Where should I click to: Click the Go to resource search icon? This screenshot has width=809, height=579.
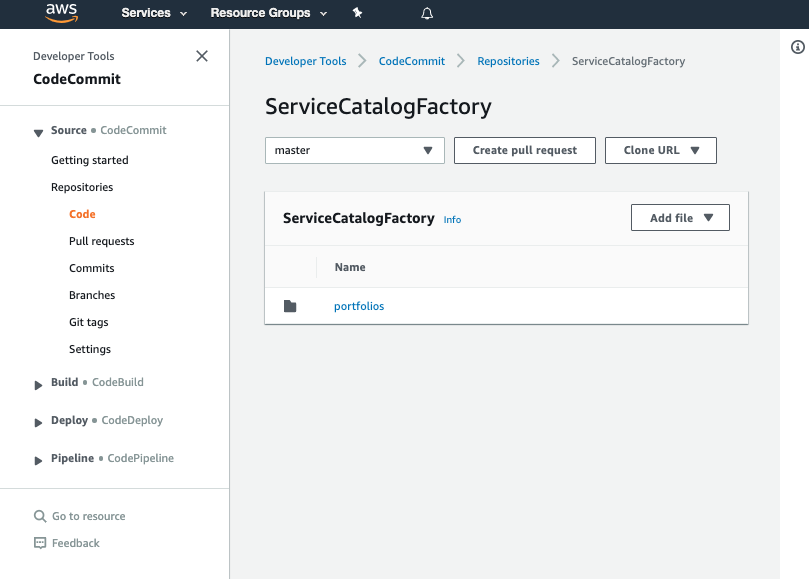40,516
